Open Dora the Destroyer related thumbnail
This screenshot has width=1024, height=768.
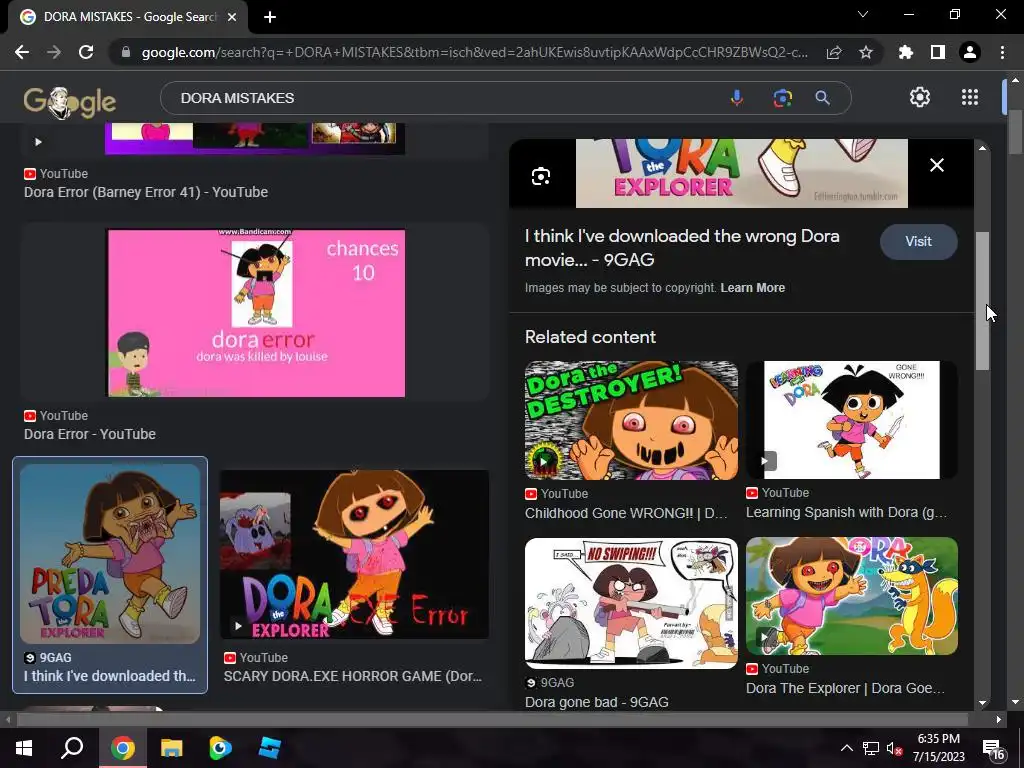point(631,421)
